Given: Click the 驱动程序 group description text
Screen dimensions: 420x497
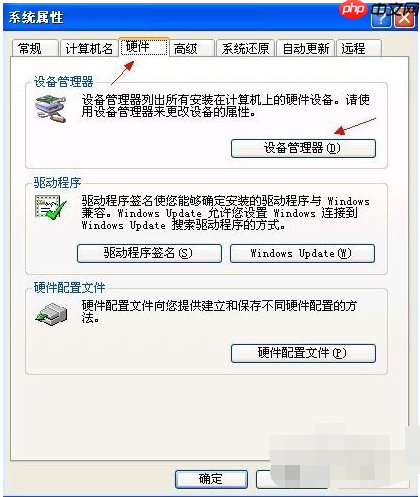Looking at the screenshot, I should [226, 213].
